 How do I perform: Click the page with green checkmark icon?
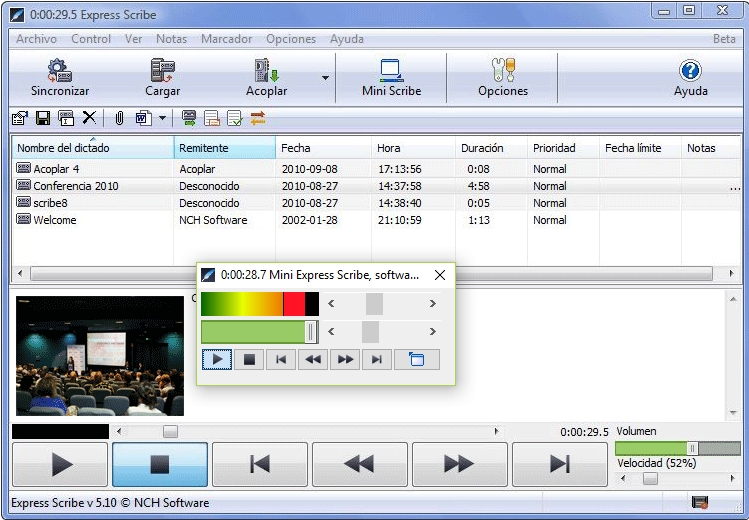[235, 117]
